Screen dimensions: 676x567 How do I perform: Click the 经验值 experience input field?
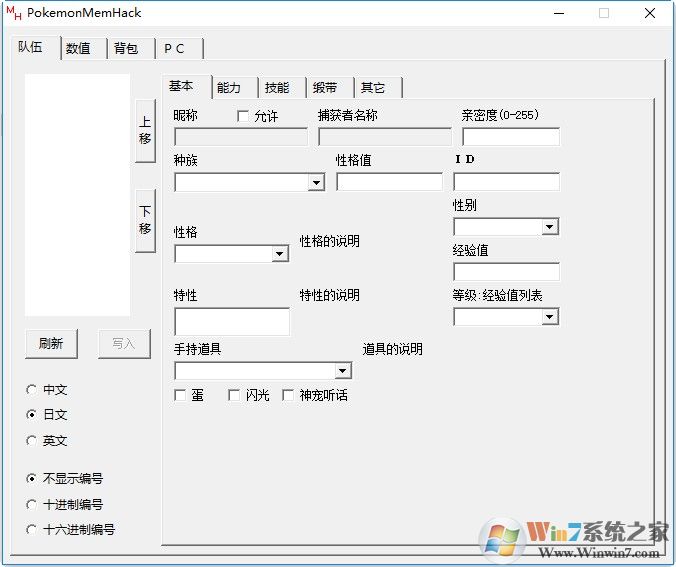click(507, 272)
